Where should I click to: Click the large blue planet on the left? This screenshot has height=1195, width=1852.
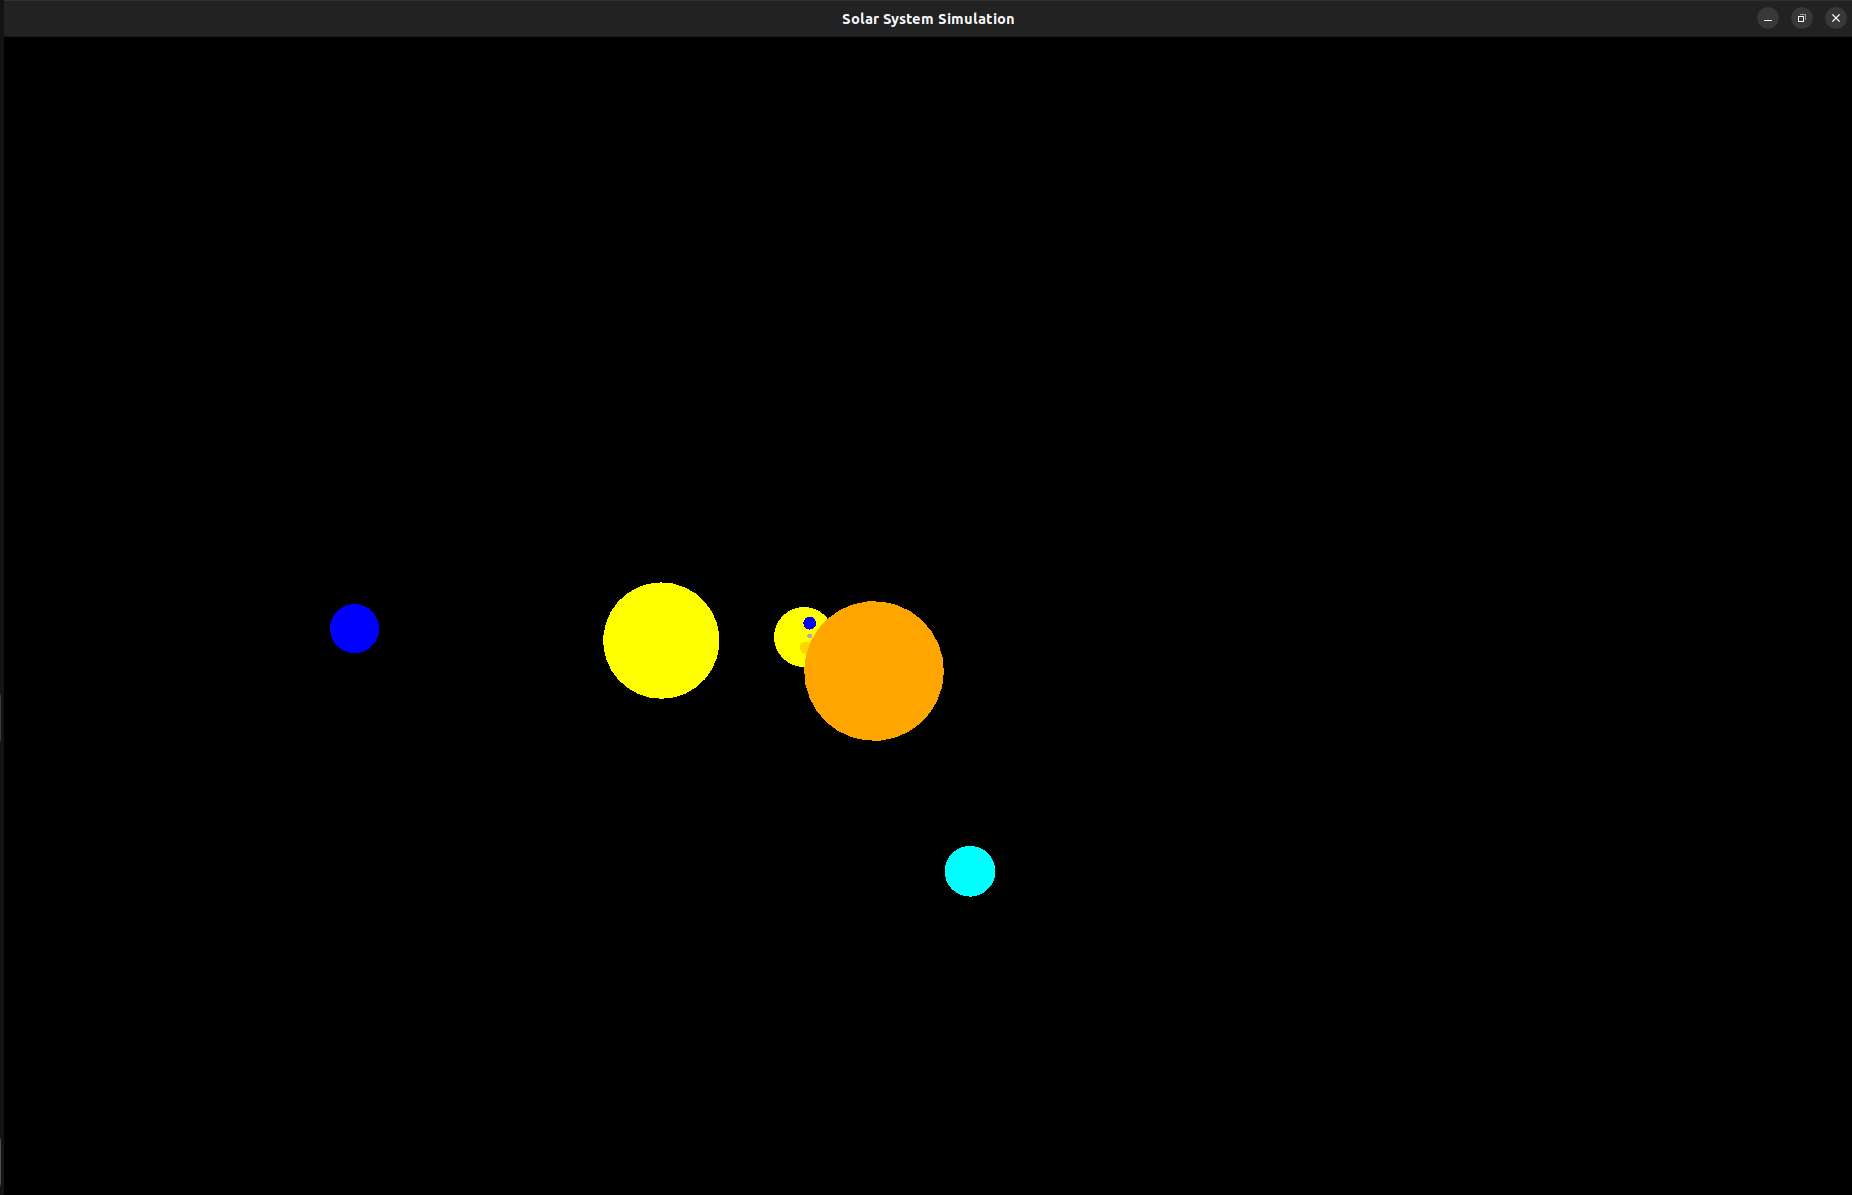coord(355,629)
